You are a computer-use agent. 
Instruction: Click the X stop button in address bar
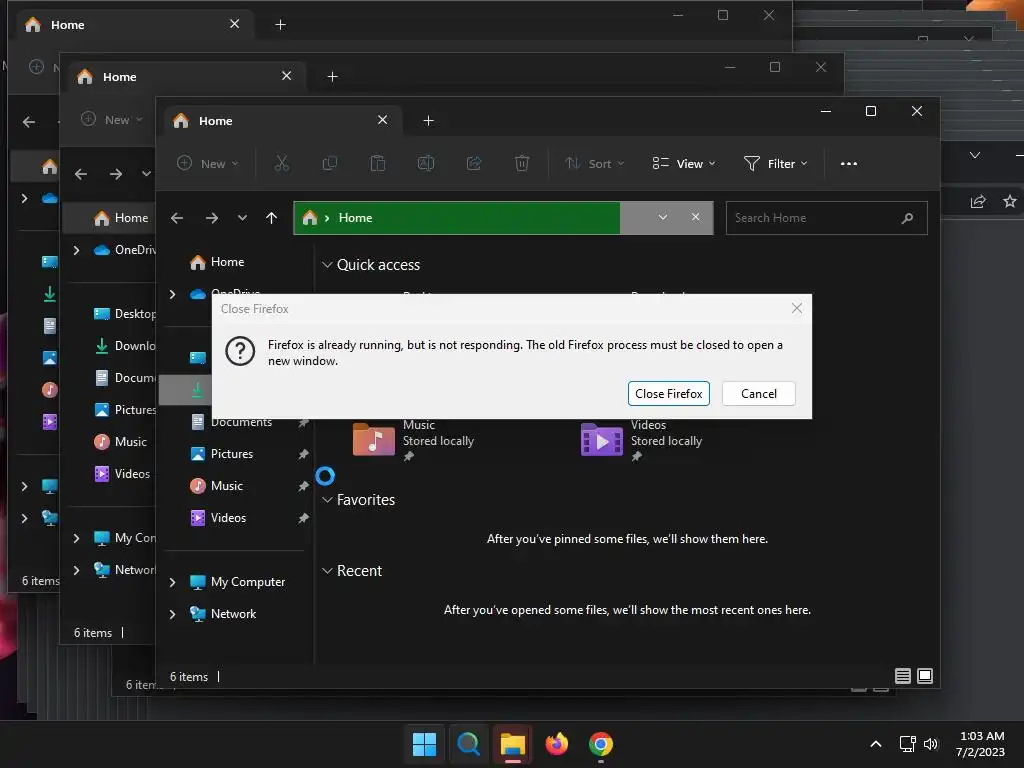[x=696, y=217]
